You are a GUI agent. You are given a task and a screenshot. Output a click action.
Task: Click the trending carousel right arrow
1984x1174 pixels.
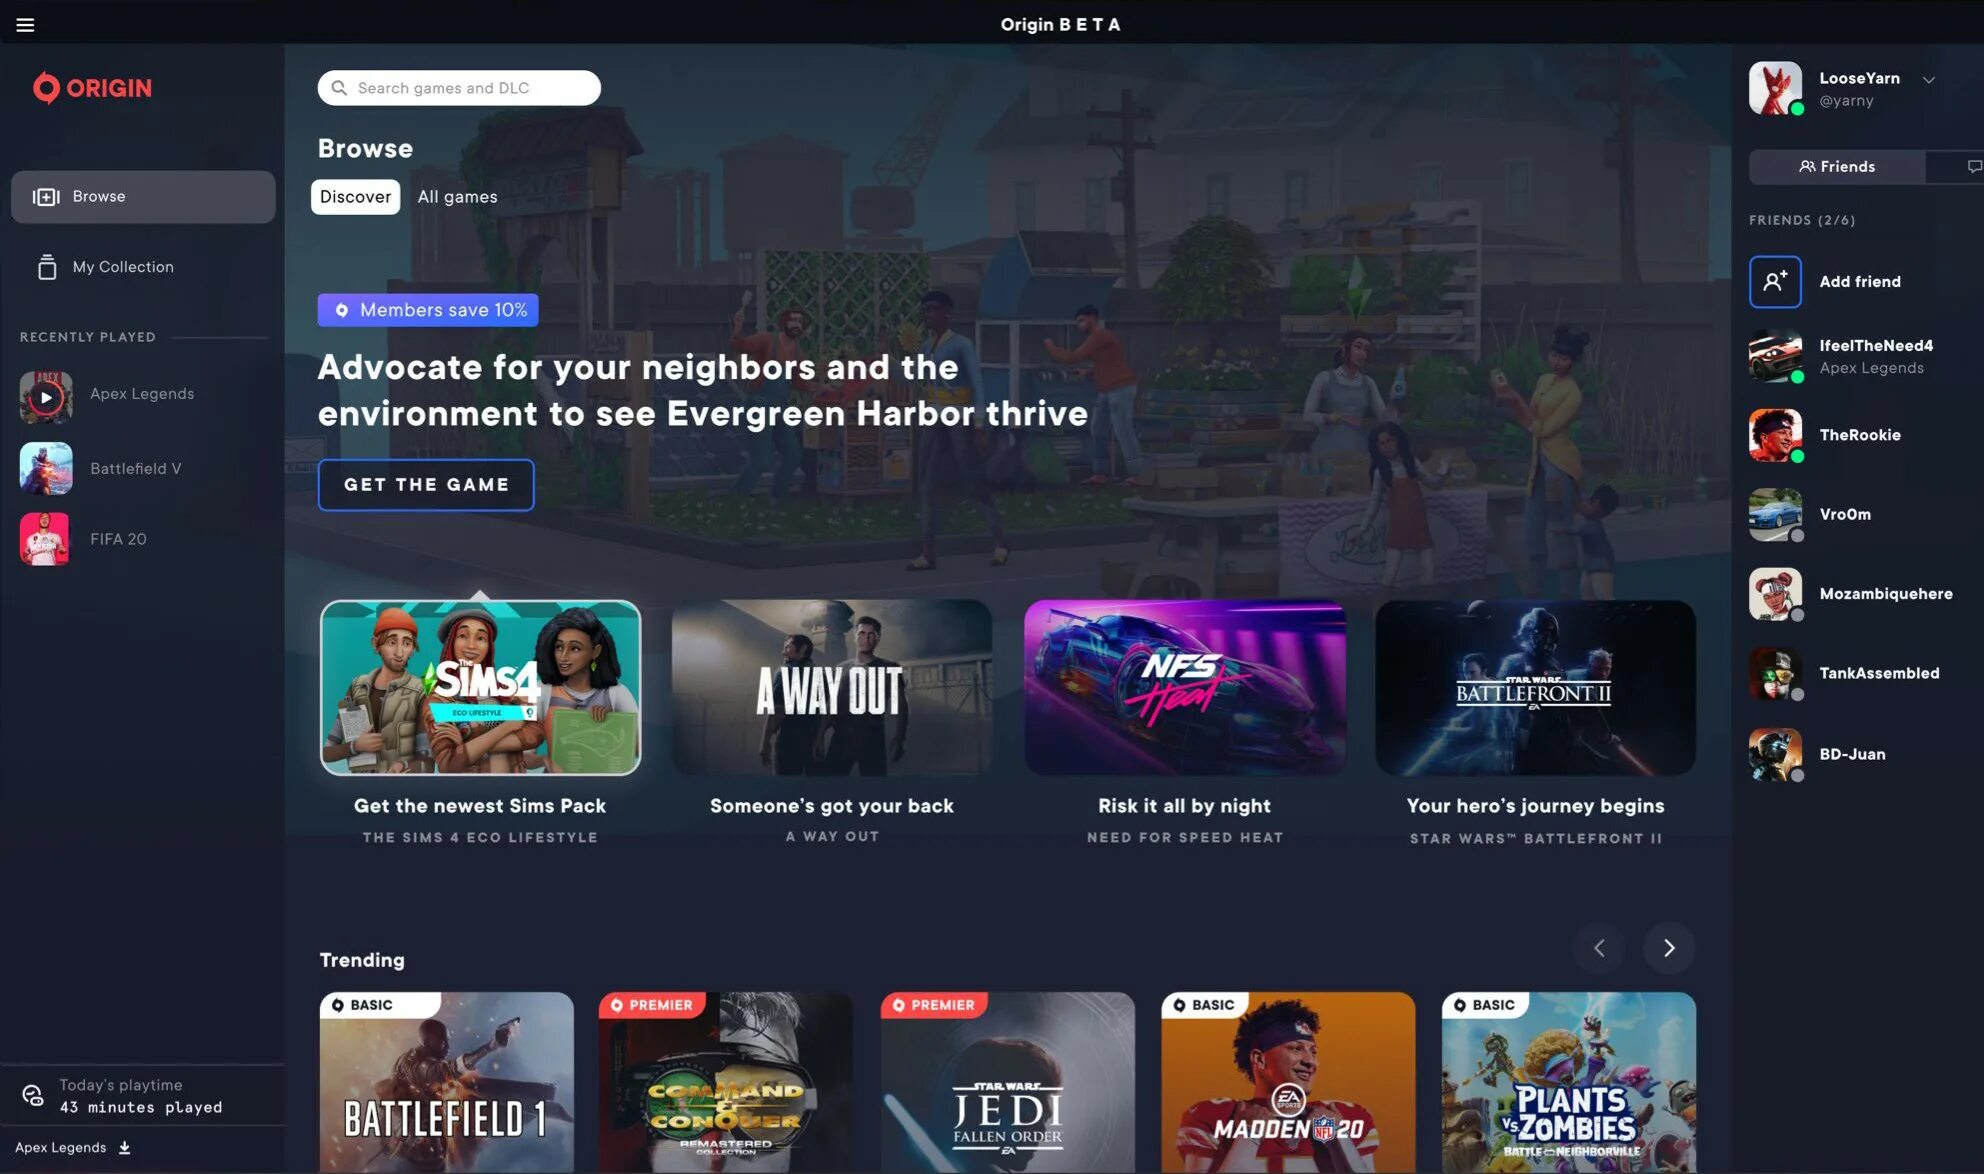(1670, 948)
